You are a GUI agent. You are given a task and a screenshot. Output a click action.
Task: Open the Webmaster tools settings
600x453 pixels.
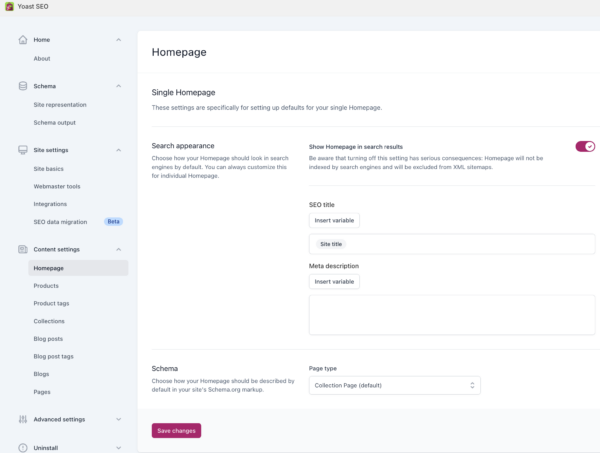[57, 186]
